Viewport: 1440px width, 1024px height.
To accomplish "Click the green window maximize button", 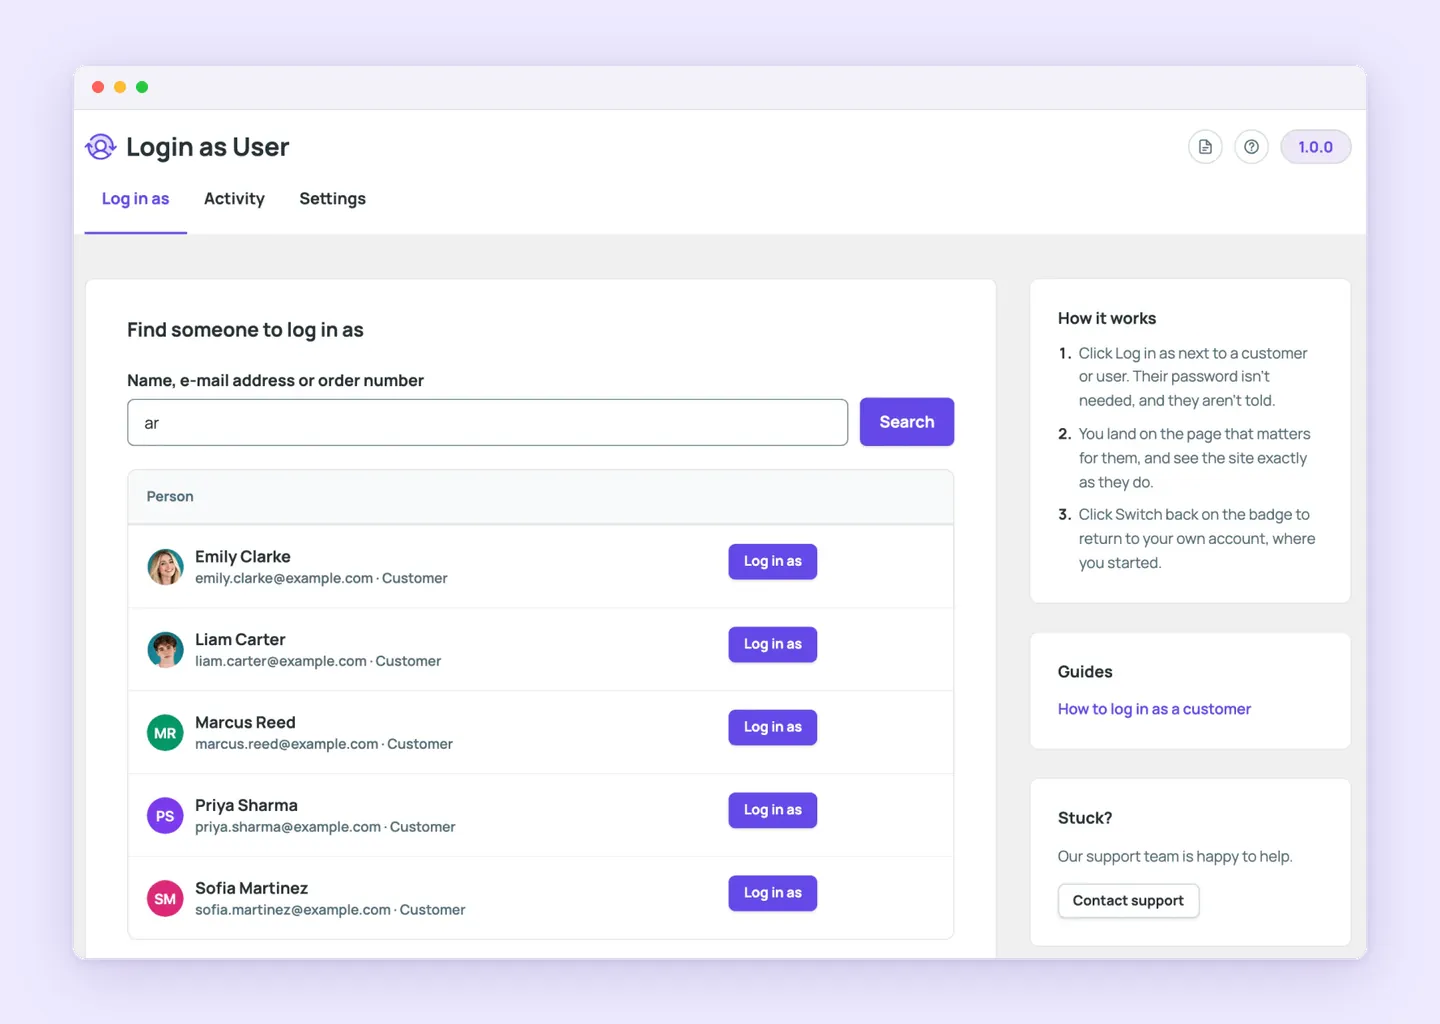I will click(x=142, y=87).
